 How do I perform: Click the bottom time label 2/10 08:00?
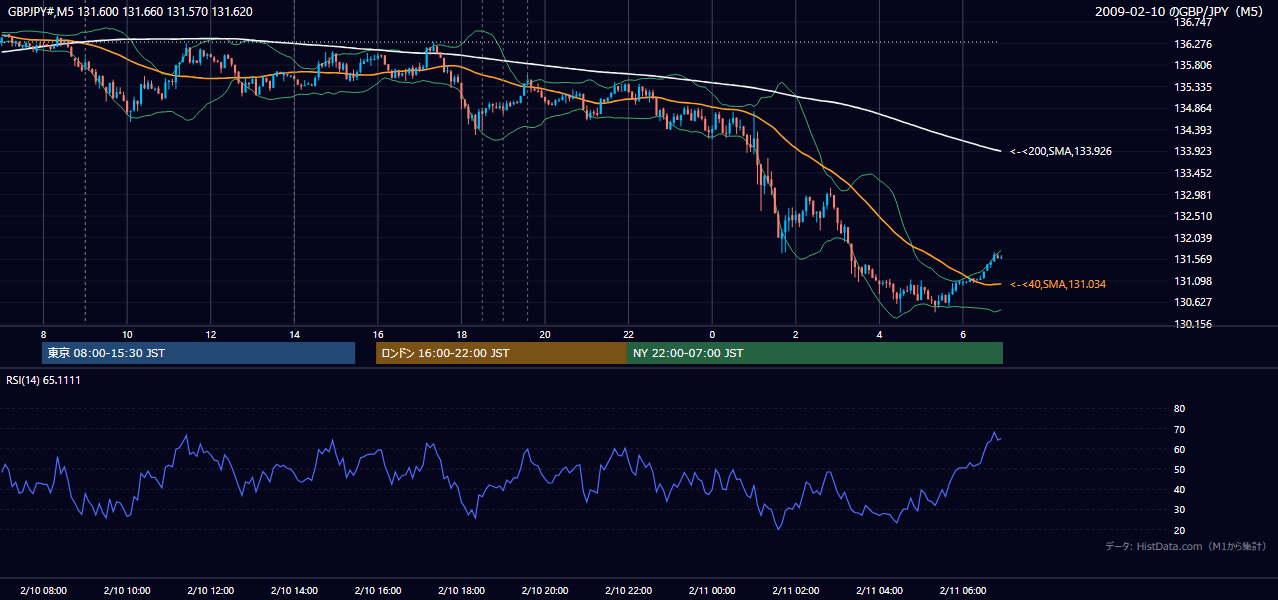coord(43,591)
